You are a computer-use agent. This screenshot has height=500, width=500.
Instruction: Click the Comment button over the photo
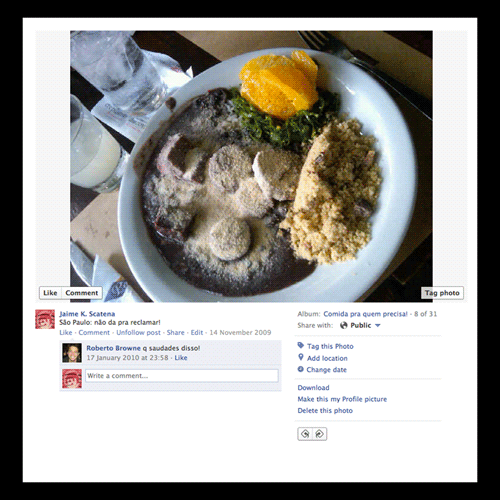82,293
